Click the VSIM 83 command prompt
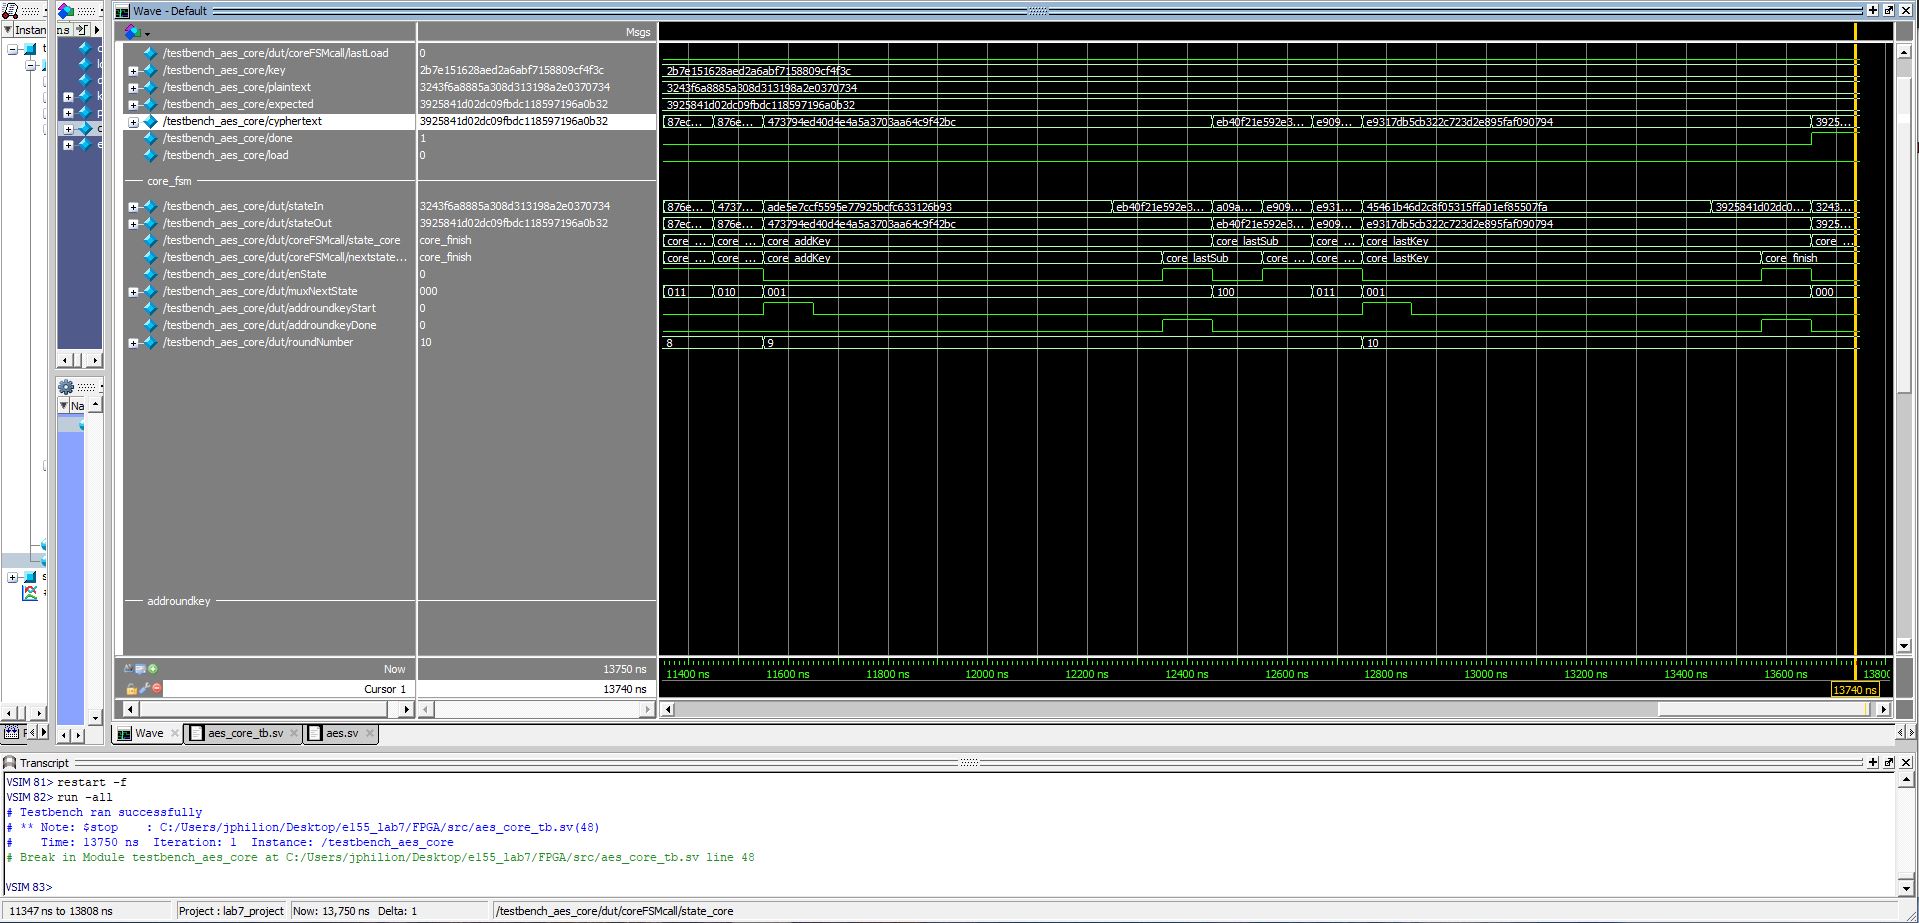 [29, 887]
